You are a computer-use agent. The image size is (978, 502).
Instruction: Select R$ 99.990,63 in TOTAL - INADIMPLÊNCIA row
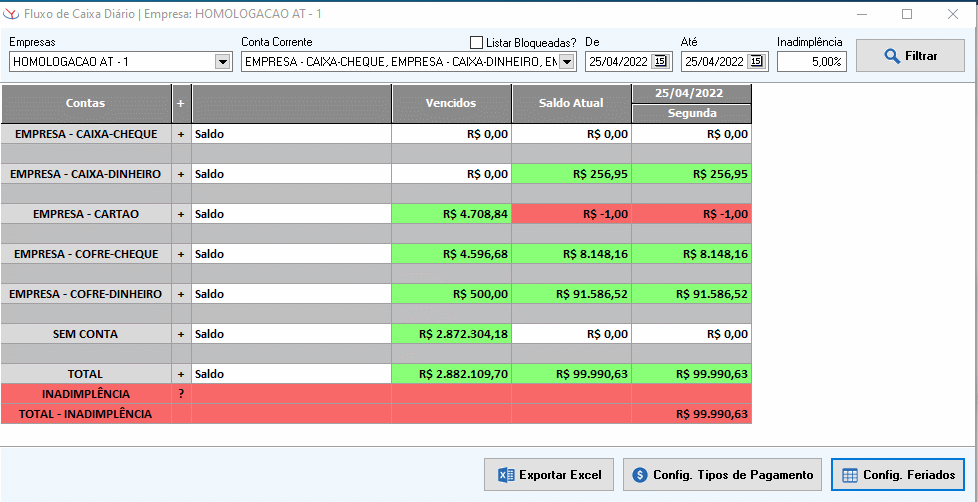(x=692, y=414)
